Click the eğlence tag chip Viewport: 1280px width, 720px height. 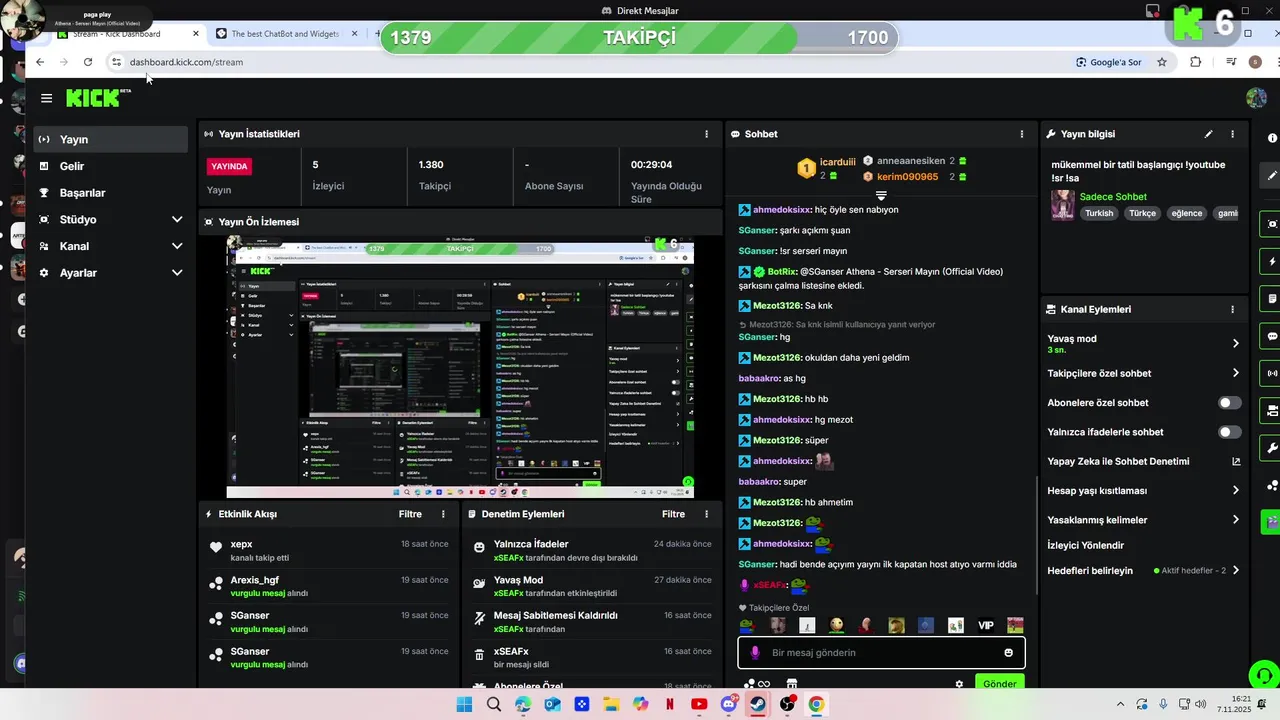[x=1187, y=213]
